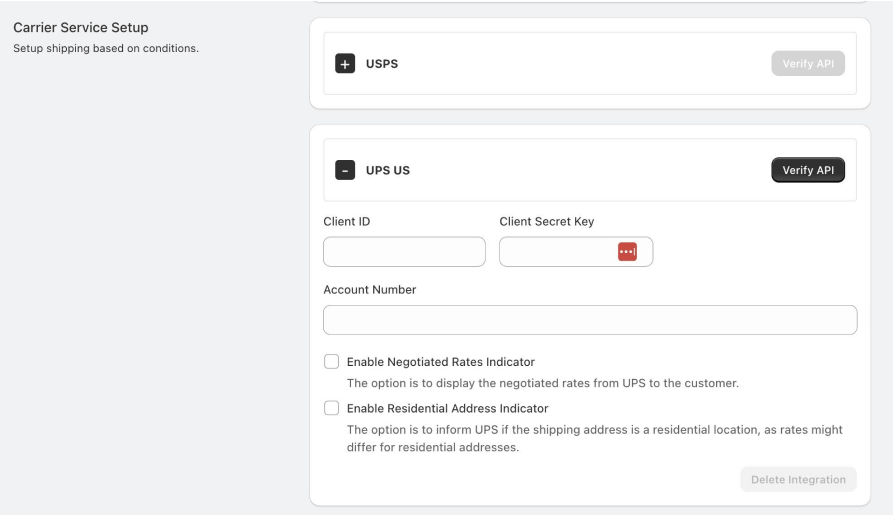Click the residential address description text
894x515 pixels.
(x=595, y=439)
